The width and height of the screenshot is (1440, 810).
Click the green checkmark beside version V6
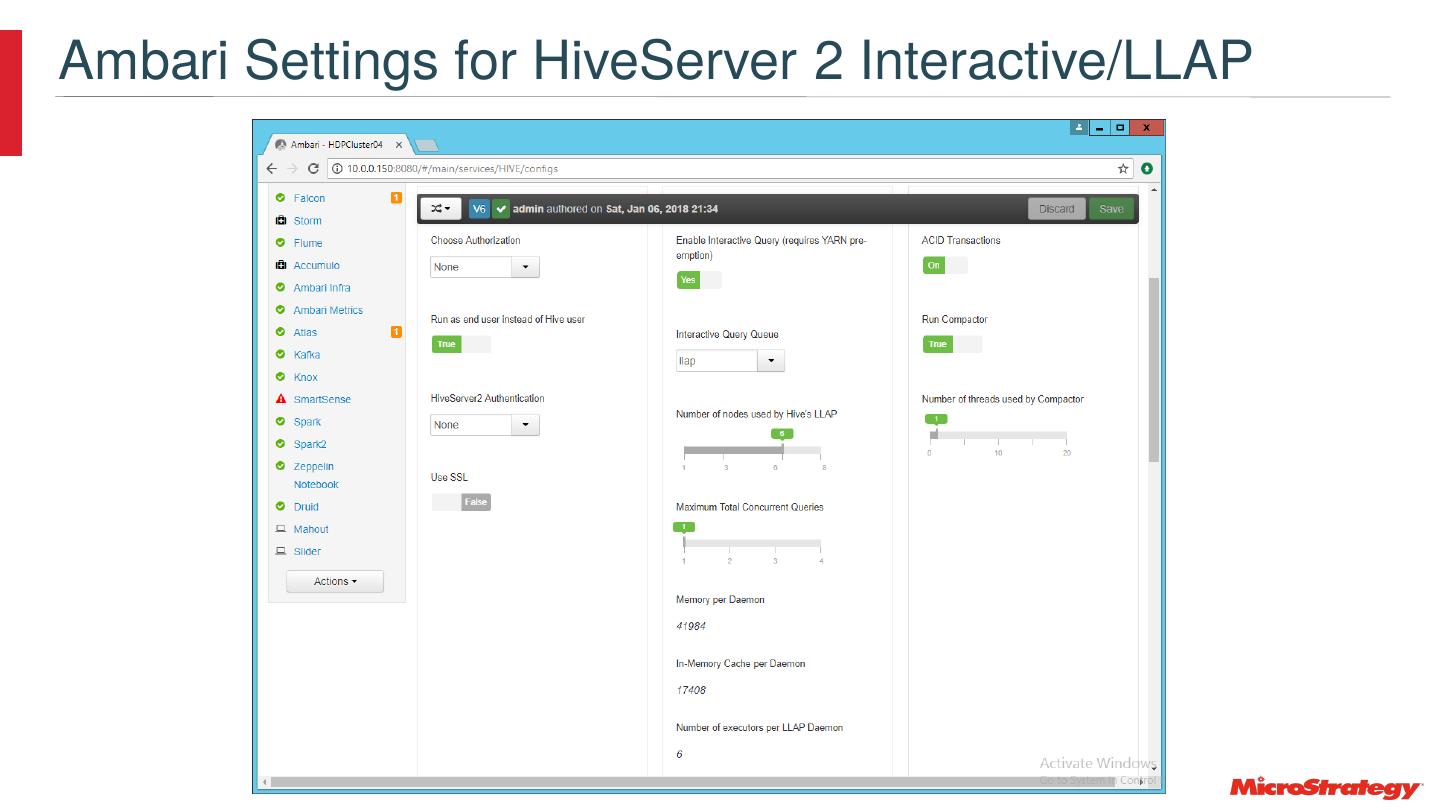(x=501, y=209)
